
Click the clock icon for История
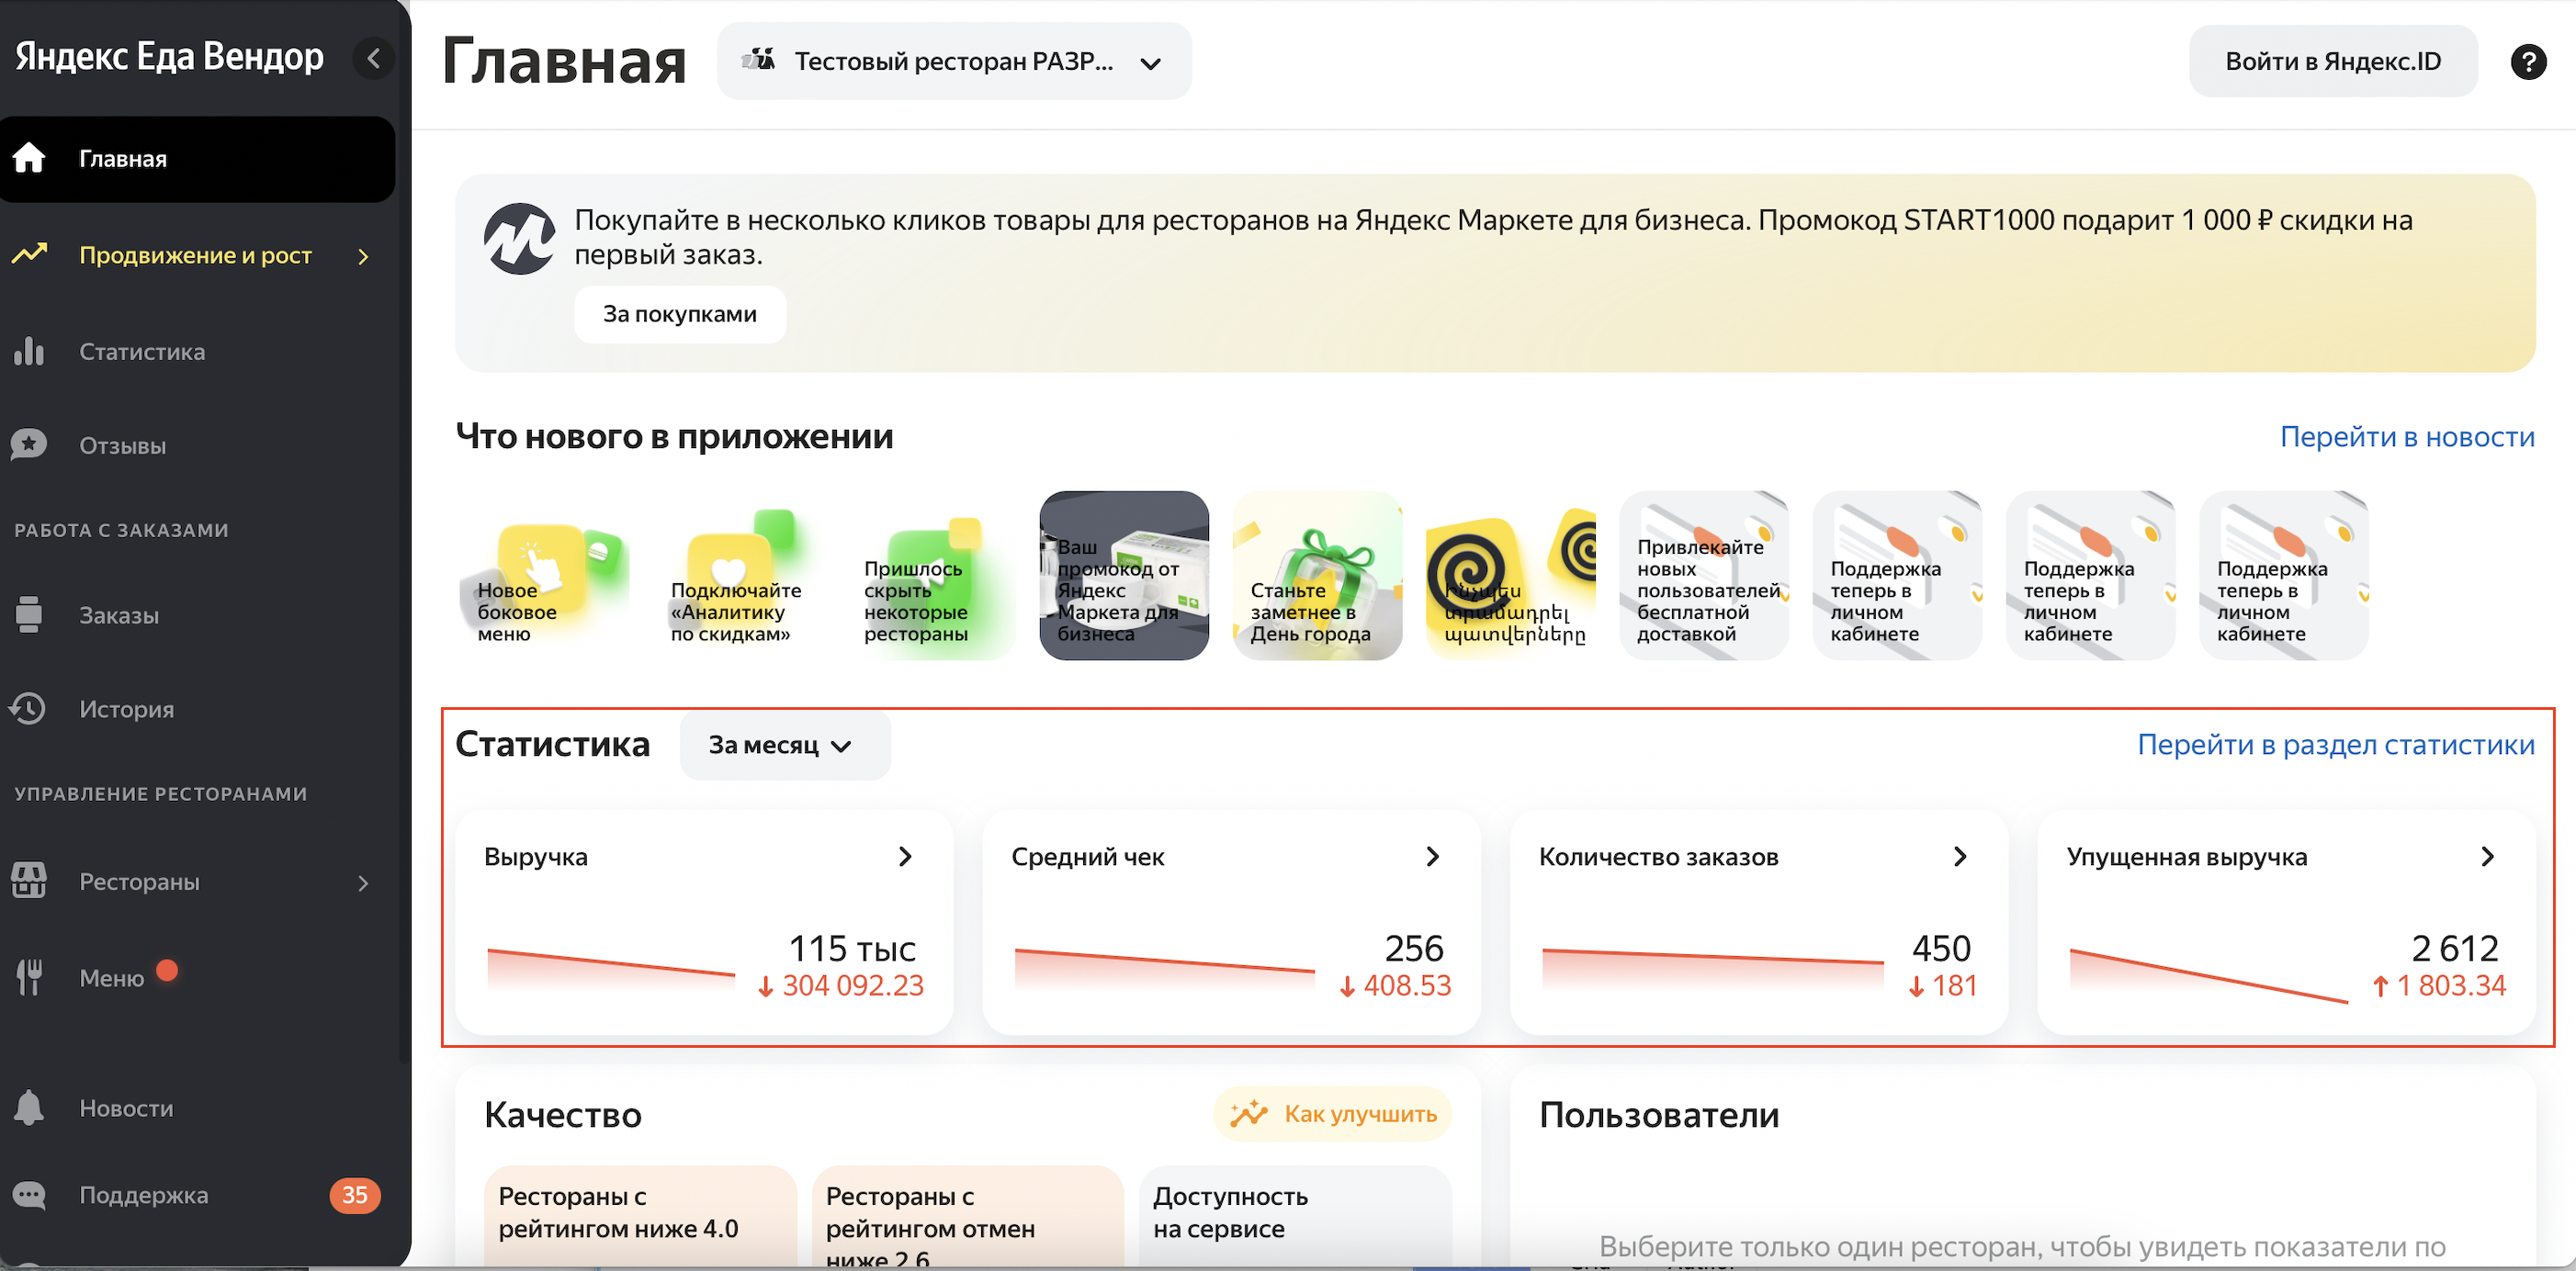[28, 708]
